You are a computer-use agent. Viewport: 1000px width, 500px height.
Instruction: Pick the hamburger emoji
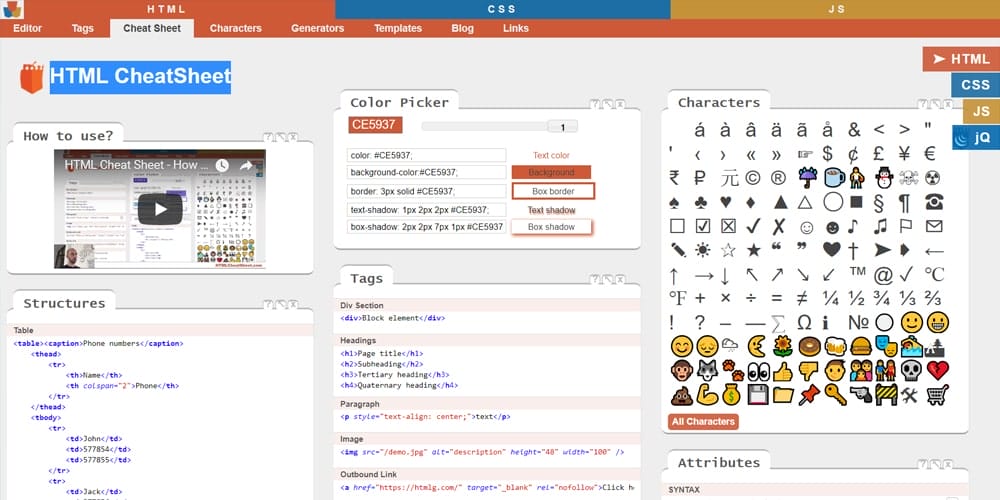click(x=860, y=346)
